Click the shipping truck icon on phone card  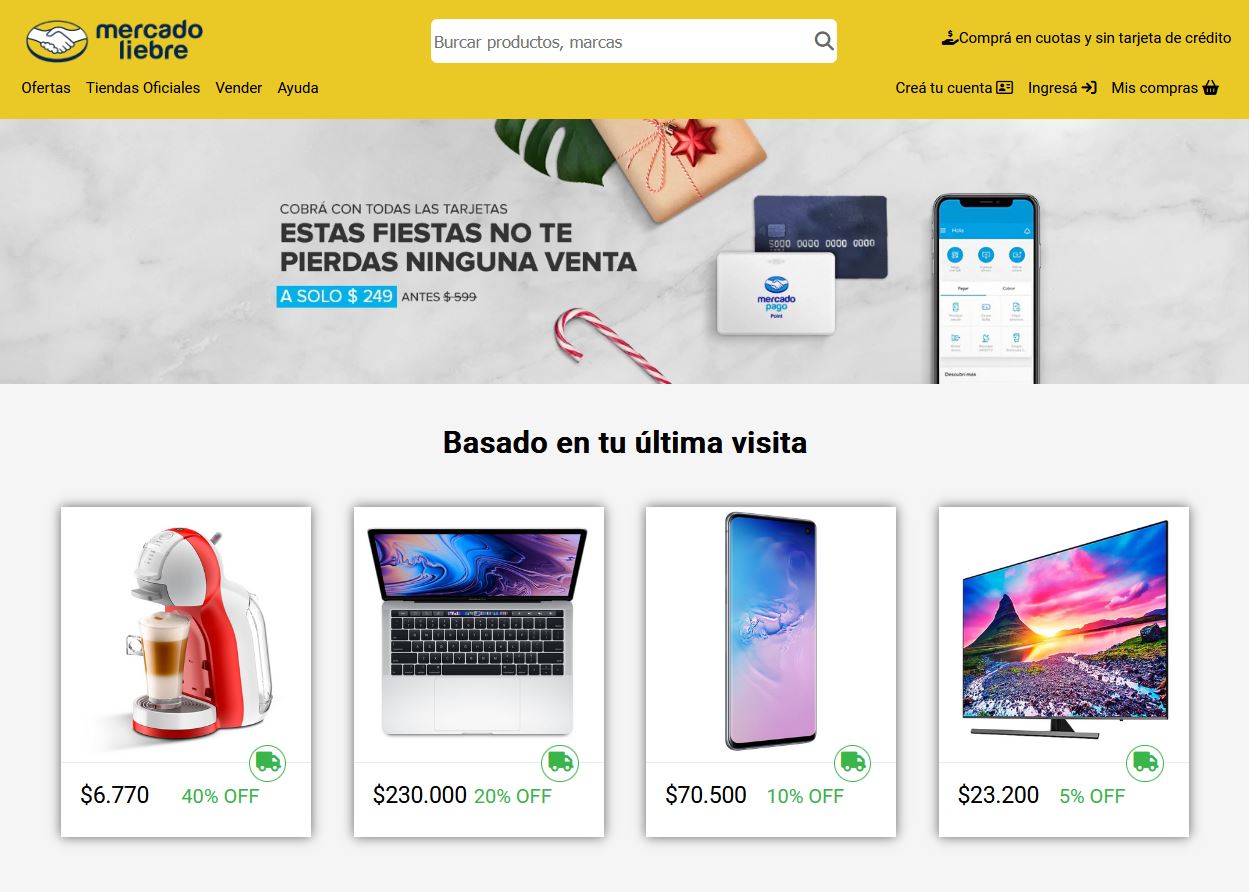[852, 763]
